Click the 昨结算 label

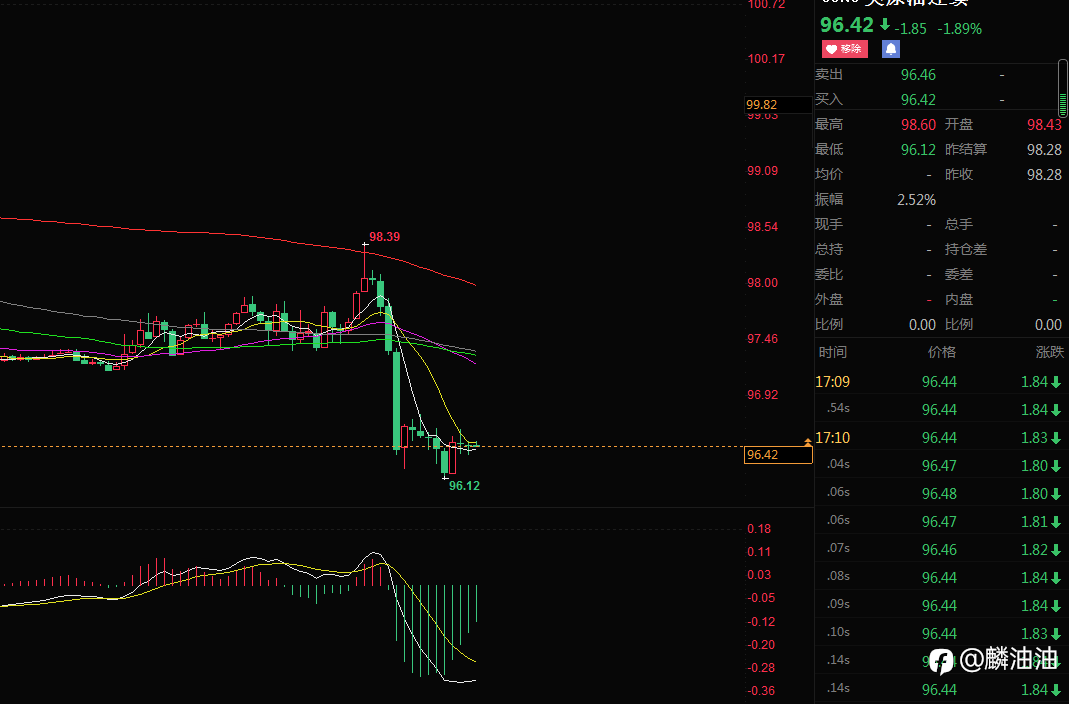(966, 149)
